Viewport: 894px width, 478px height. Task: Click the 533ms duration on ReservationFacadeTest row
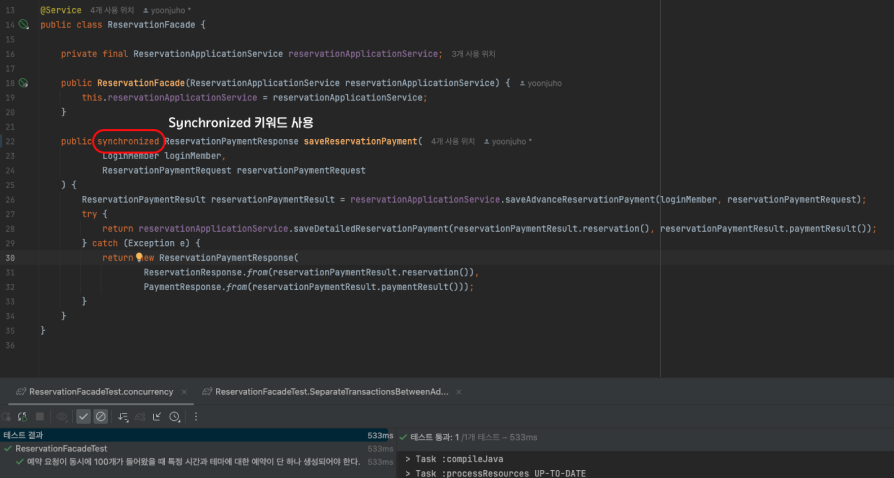coord(380,449)
